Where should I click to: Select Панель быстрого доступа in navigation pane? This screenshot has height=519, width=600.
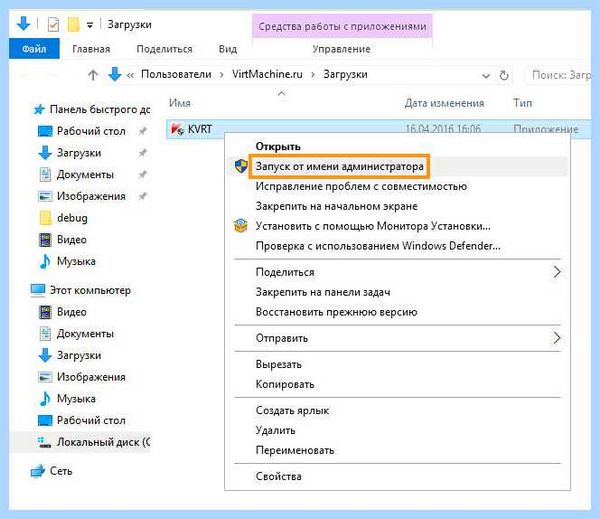(x=100, y=109)
